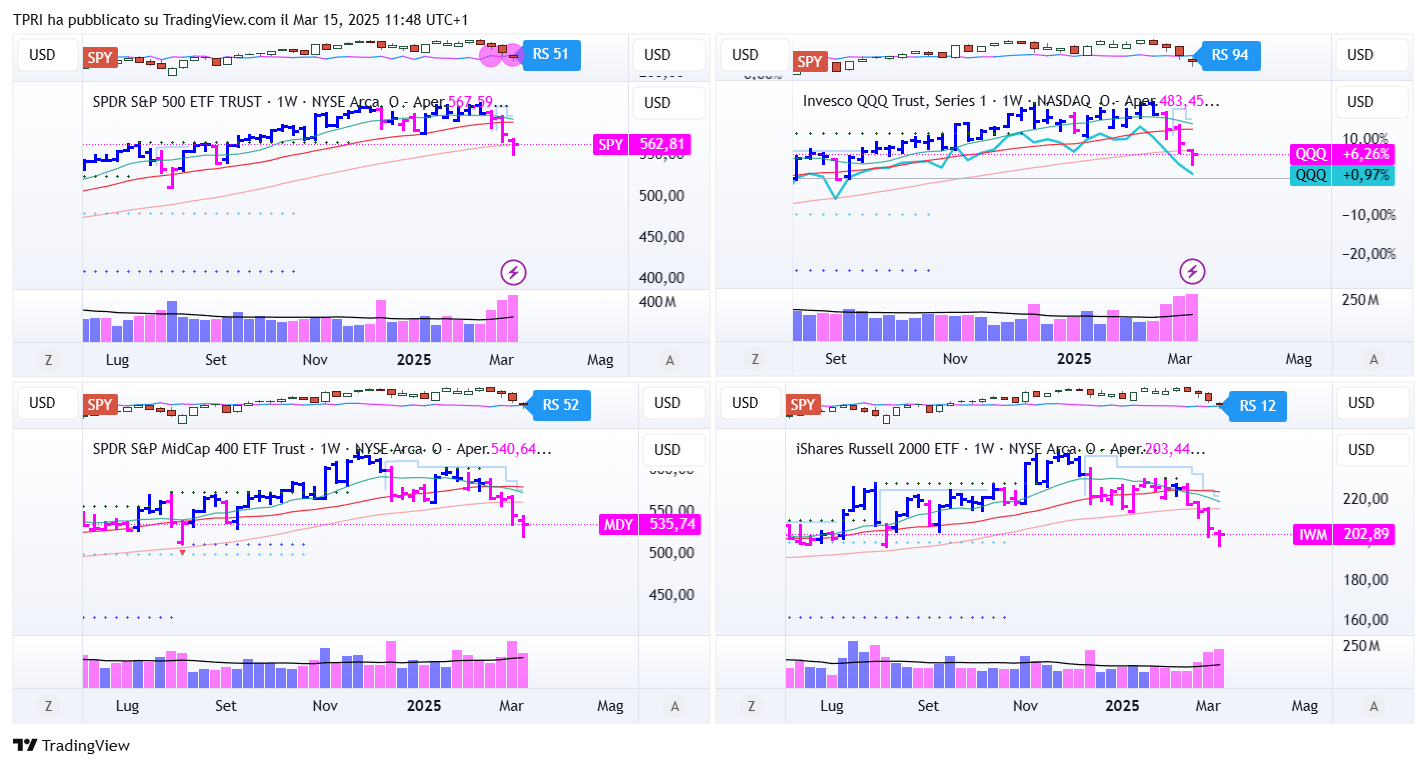Image resolution: width=1427 pixels, height=767 pixels.
Task: Open USD currency selector beside Invesco QQQ title
Action: coord(1360,102)
